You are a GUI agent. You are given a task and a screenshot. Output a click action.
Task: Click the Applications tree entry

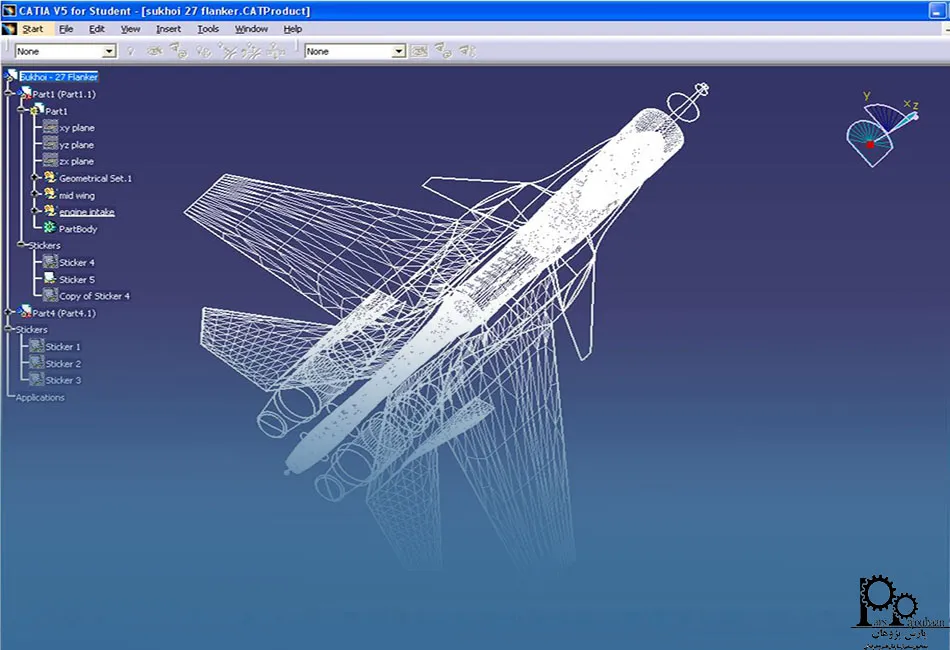pos(40,397)
